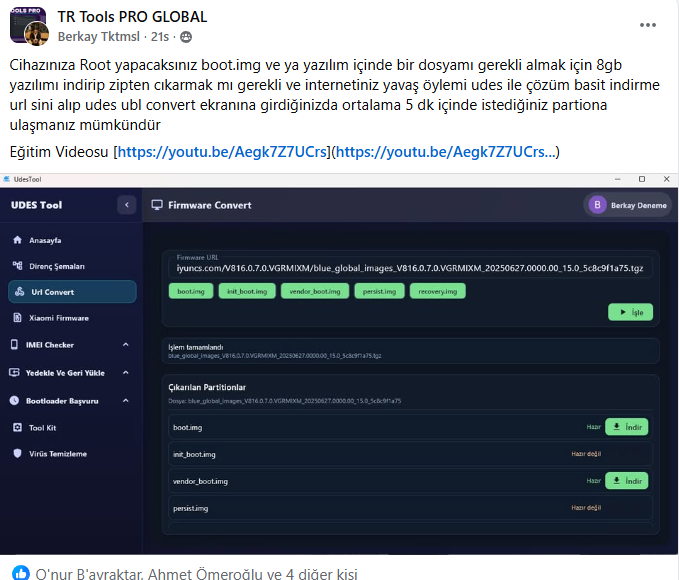Click the Berkay Deneme user avatar
679x580 pixels.
coord(598,205)
